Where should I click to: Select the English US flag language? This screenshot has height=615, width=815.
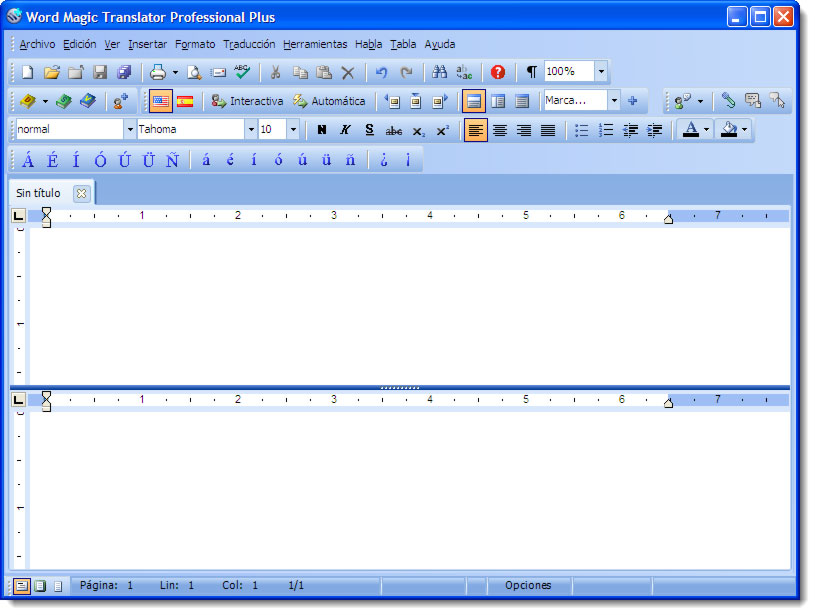click(161, 101)
